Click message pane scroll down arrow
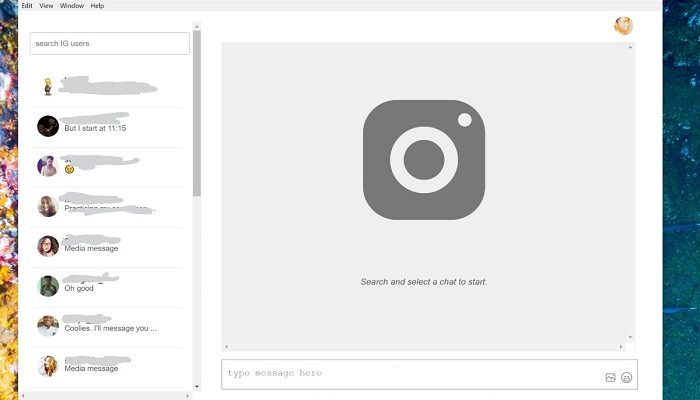Screen dimensions: 700x400 tap(630, 338)
